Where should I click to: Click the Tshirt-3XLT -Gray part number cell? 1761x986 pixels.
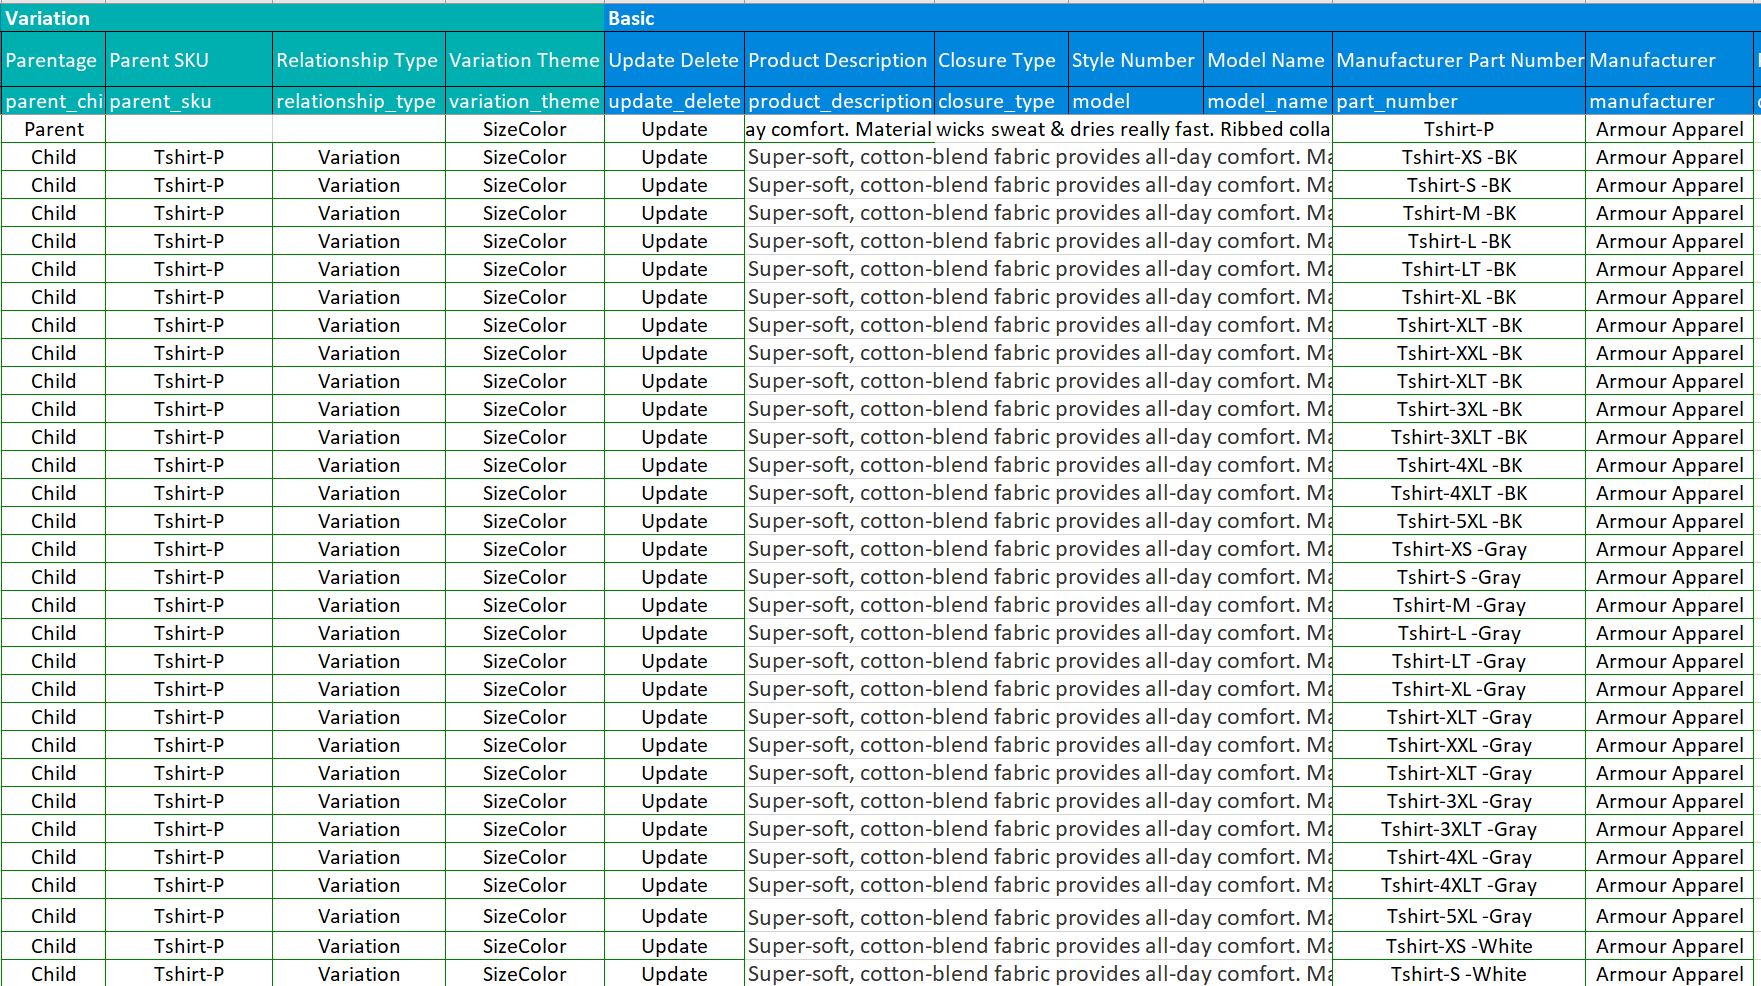pyautogui.click(x=1459, y=829)
